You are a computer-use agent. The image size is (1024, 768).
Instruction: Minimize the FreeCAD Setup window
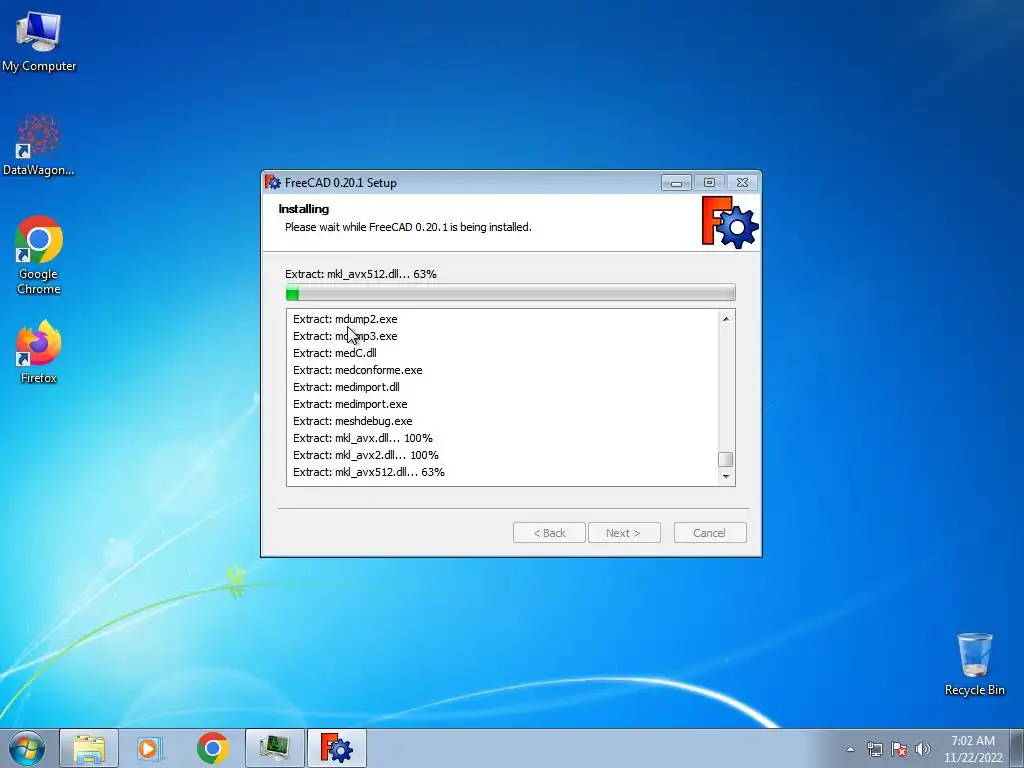(x=676, y=183)
